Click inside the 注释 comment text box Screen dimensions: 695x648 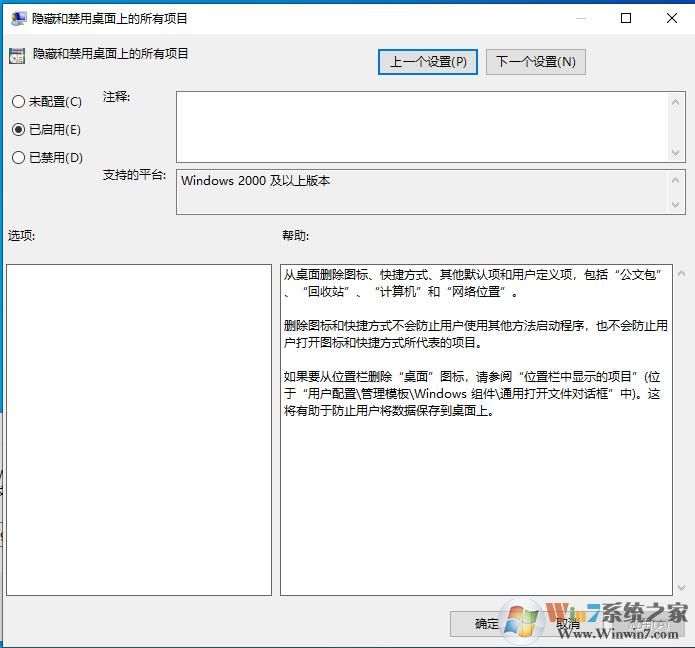[422, 127]
